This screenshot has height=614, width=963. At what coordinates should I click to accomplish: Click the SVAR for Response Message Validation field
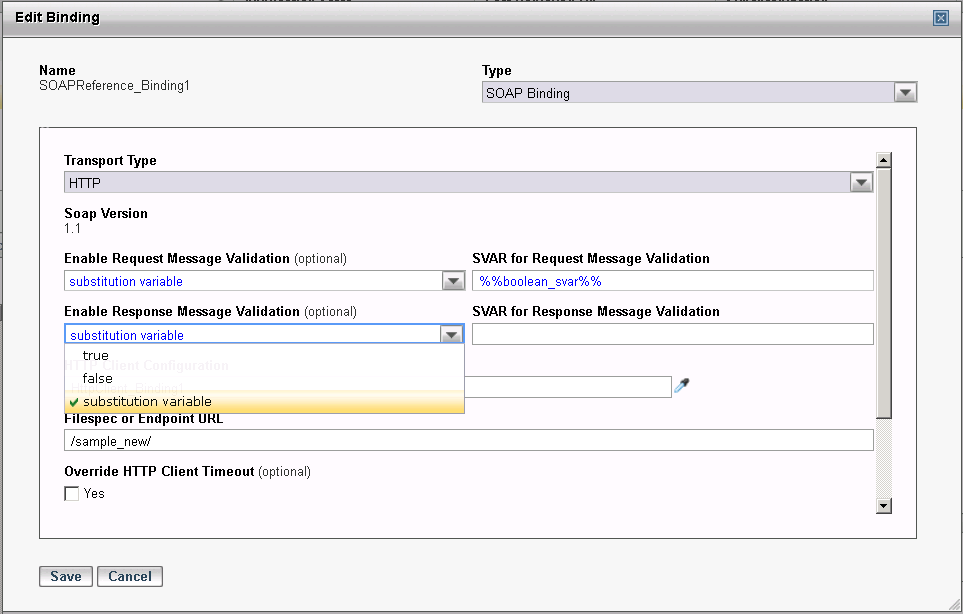click(x=672, y=334)
